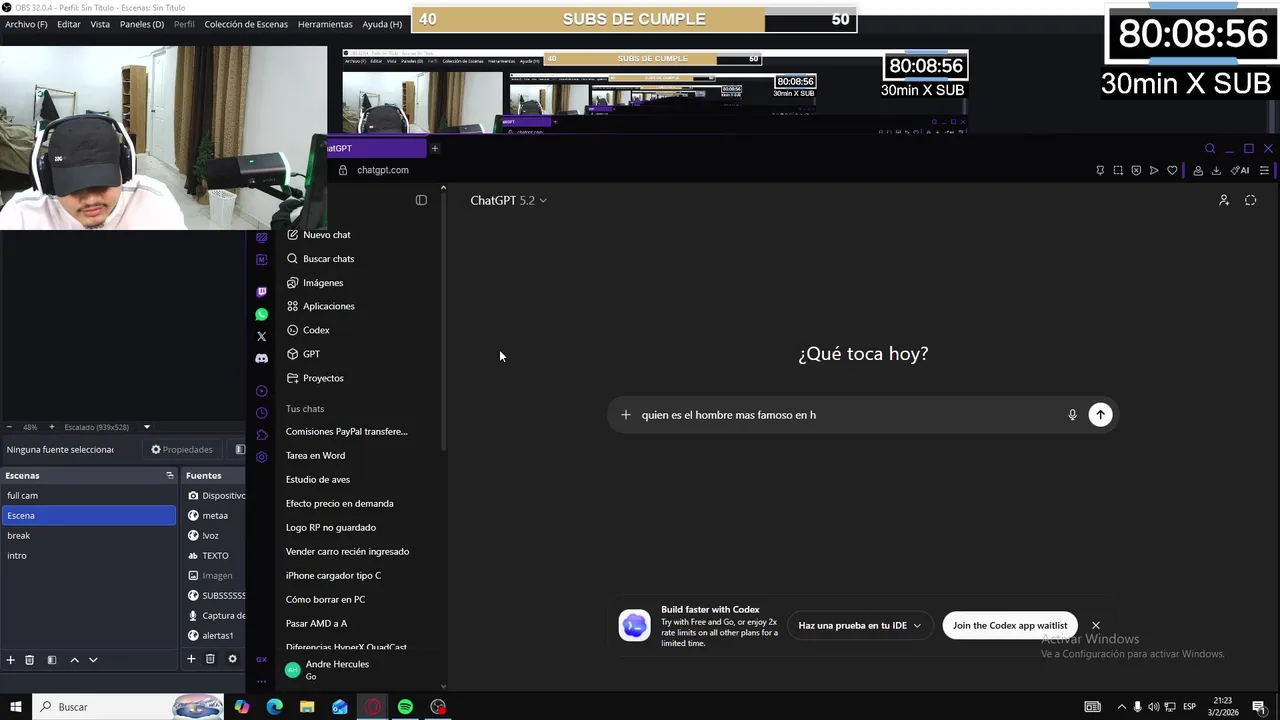Click the heart bookmark icon in address bar

1172,170
